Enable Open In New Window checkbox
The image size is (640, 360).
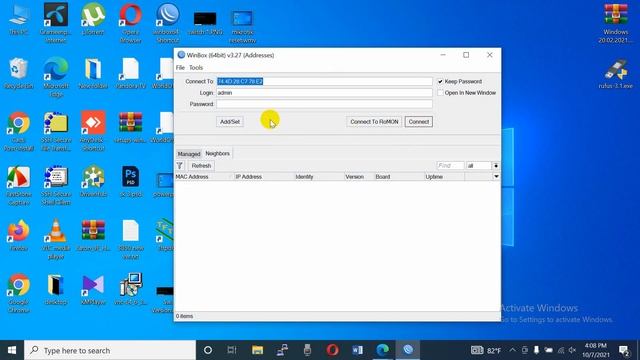point(440,93)
